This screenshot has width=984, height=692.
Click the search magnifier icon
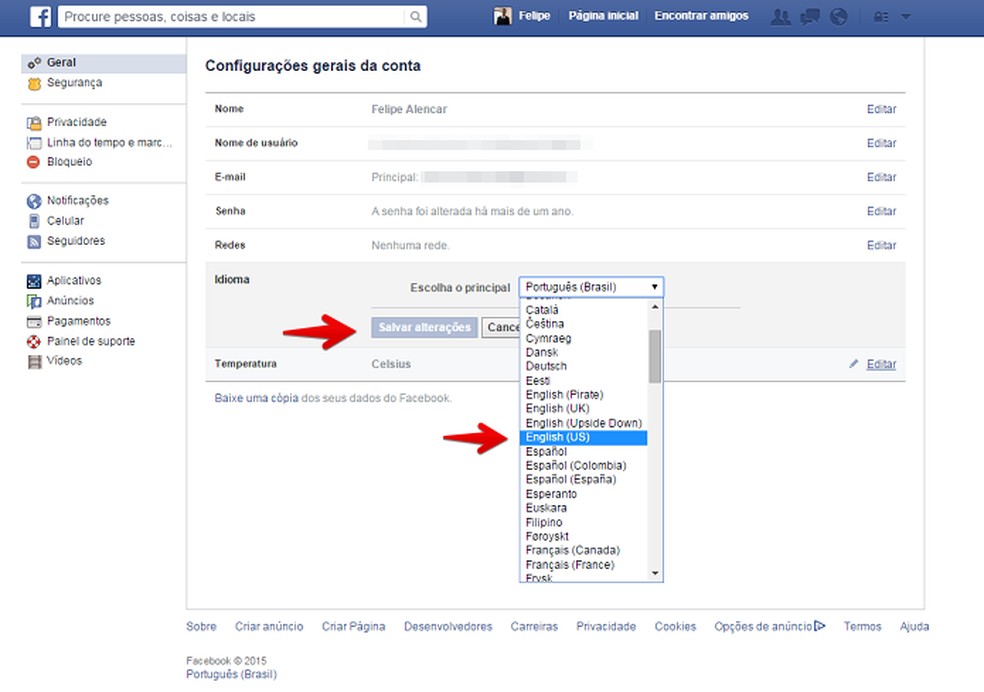[x=415, y=17]
